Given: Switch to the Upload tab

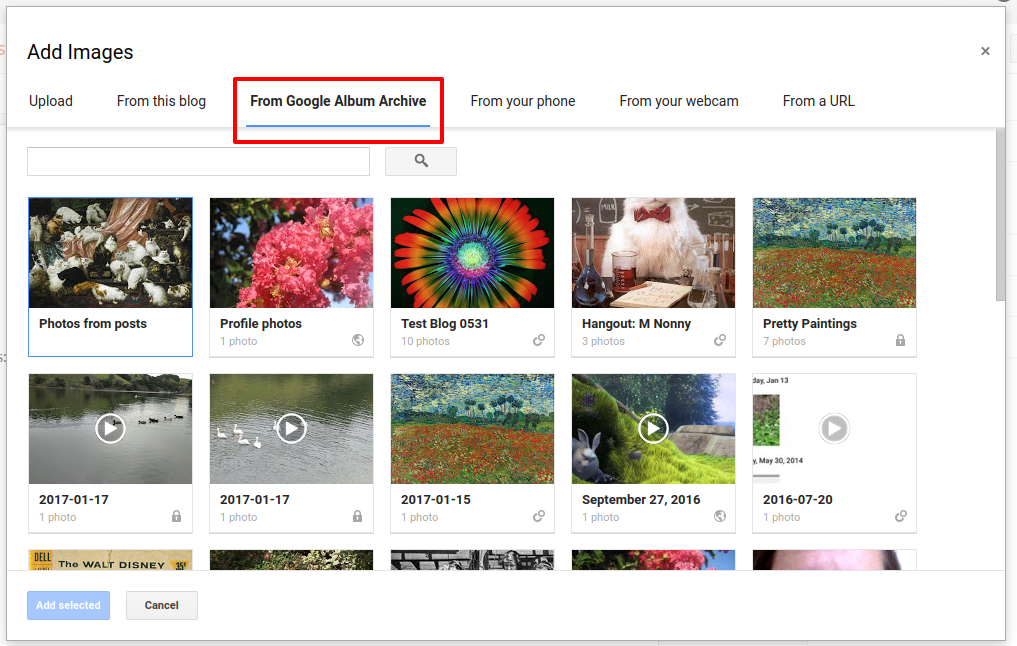Looking at the screenshot, I should tap(50, 101).
